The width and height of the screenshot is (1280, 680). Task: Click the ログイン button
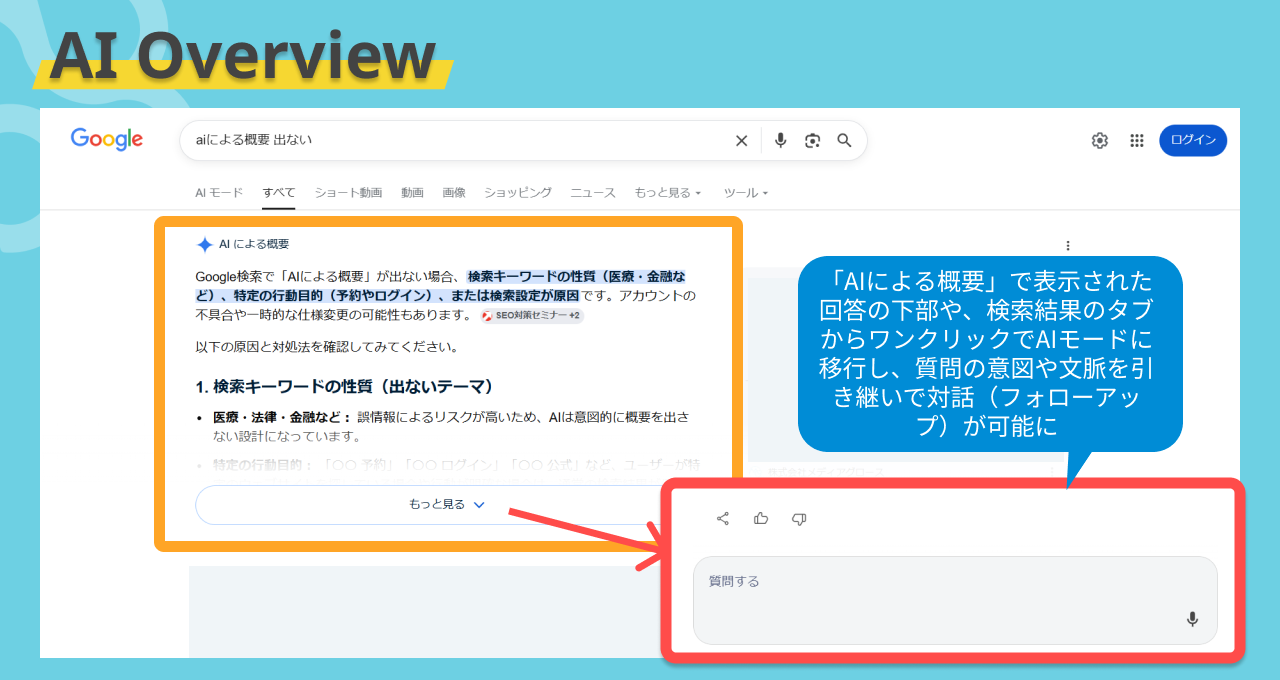click(x=1193, y=141)
